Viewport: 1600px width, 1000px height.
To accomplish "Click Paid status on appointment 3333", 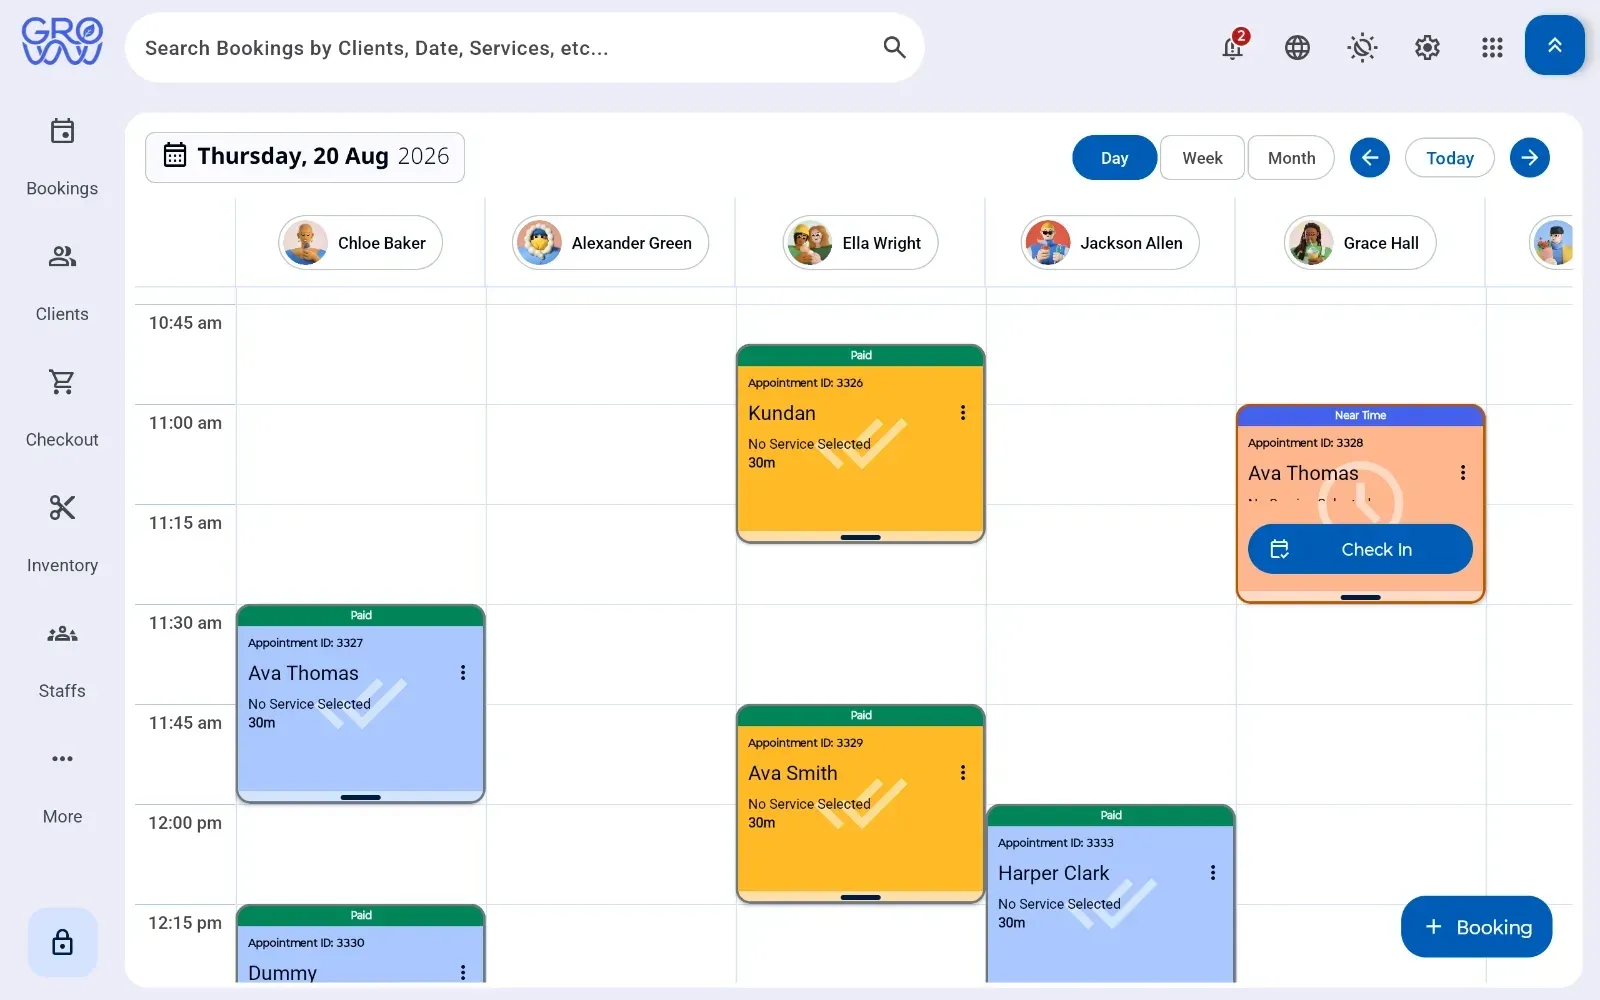I will [x=1111, y=815].
